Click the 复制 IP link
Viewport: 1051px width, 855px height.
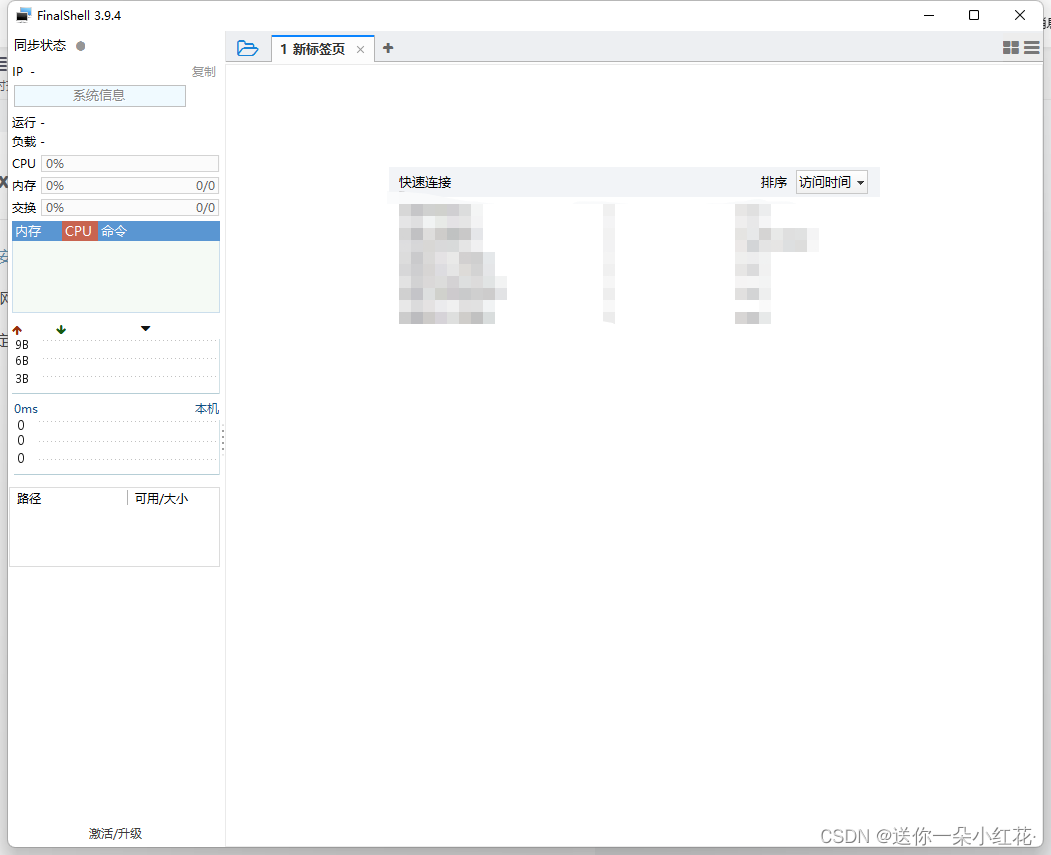click(203, 72)
